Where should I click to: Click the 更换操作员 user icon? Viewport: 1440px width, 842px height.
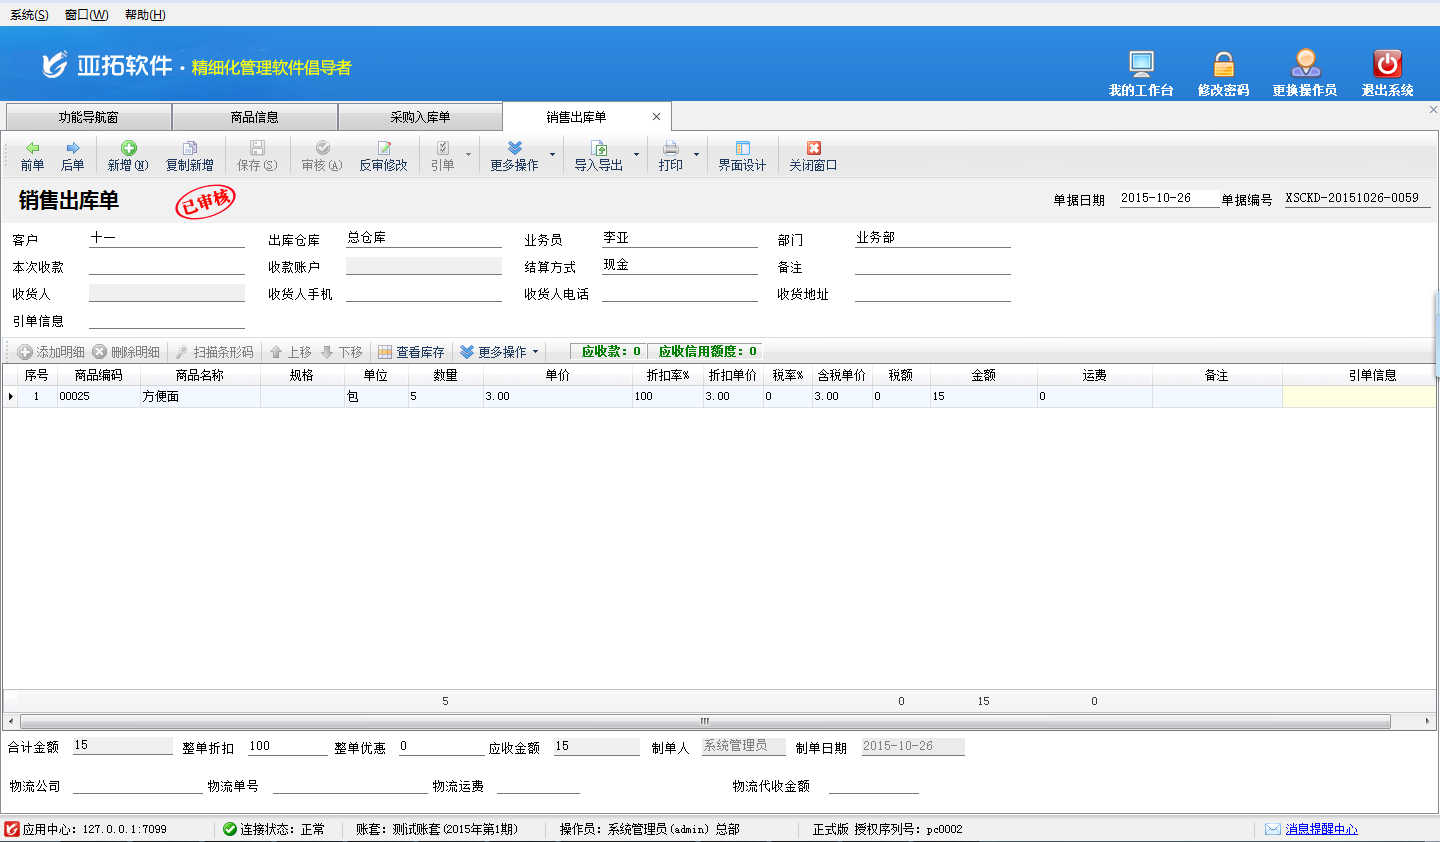[1305, 64]
